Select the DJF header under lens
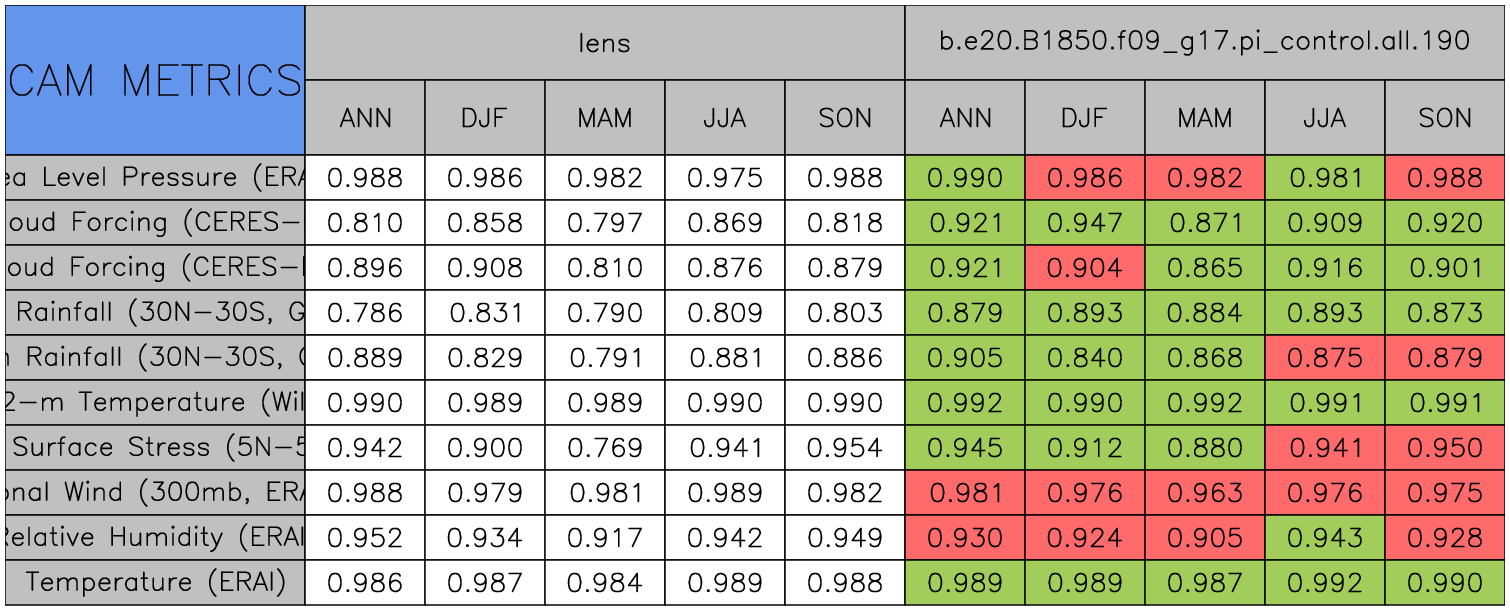 tap(485, 118)
